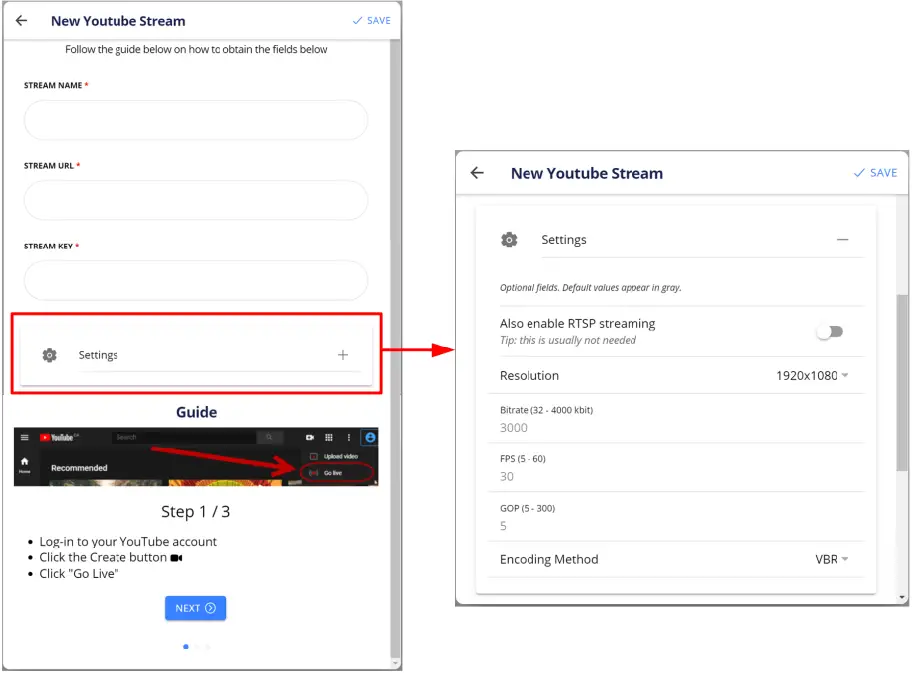The image size is (916, 677).
Task: Select first guide step pagination dot
Action: click(186, 647)
